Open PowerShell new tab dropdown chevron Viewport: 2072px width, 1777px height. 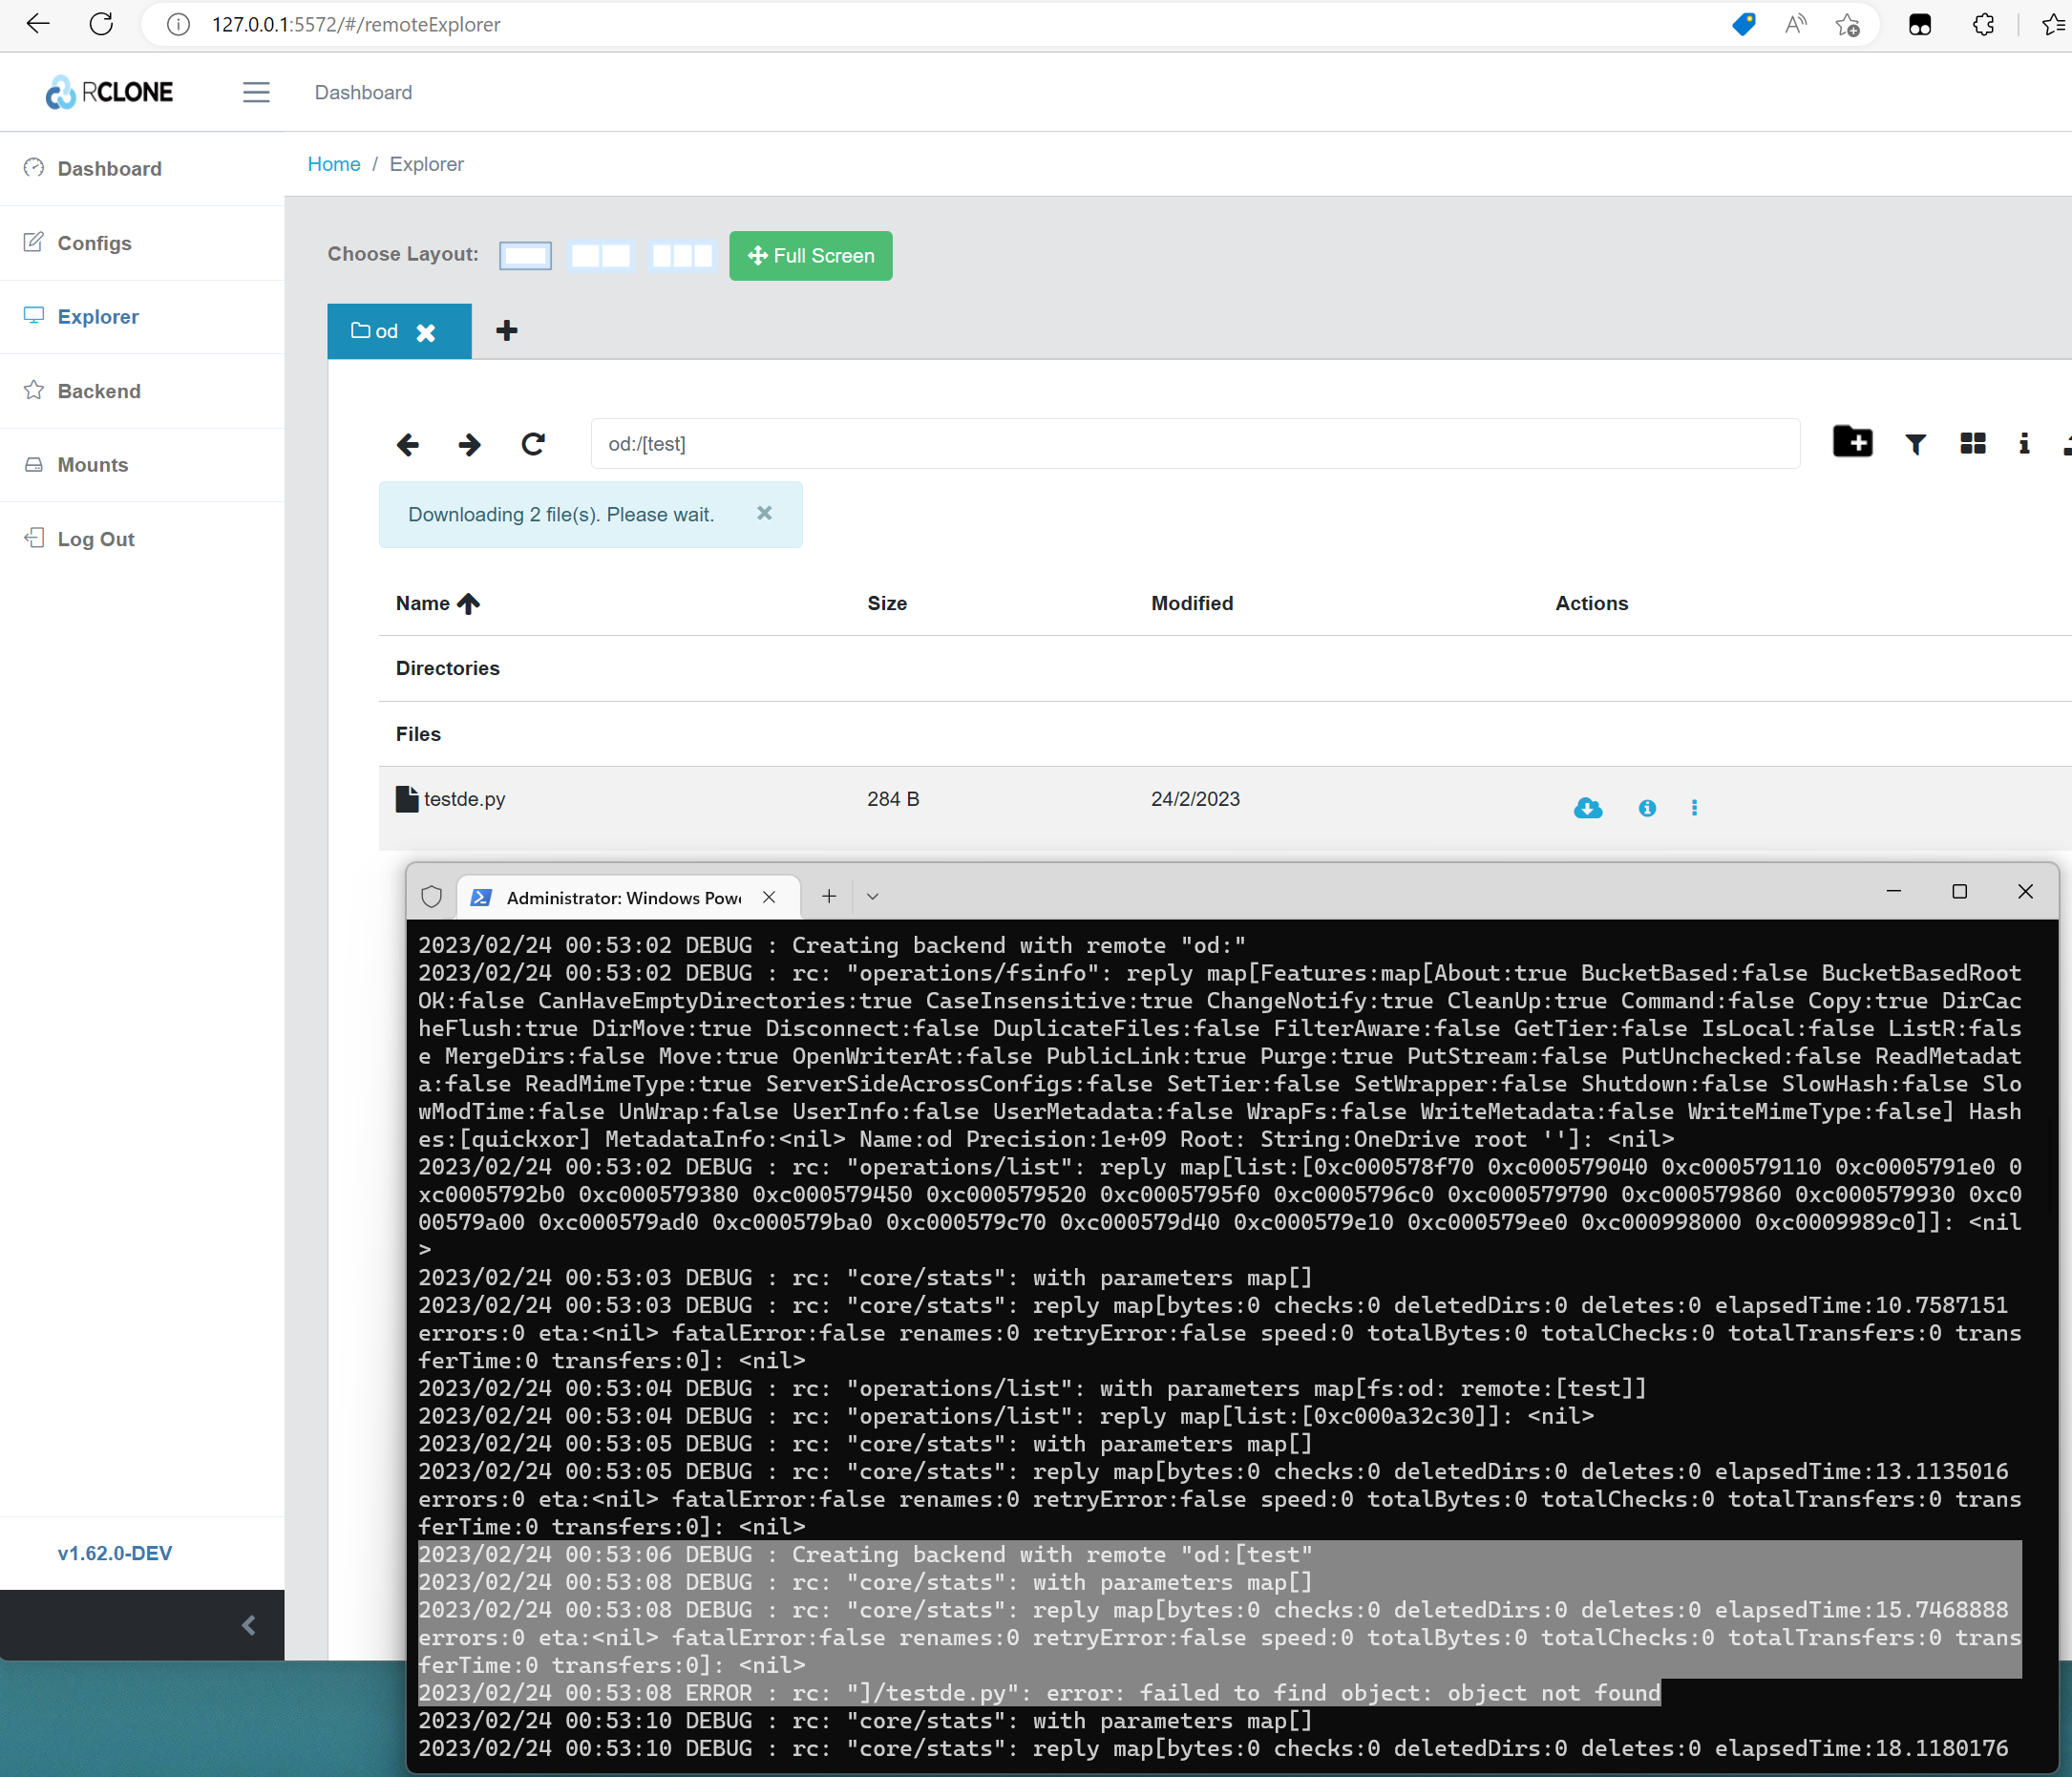pyautogui.click(x=872, y=897)
